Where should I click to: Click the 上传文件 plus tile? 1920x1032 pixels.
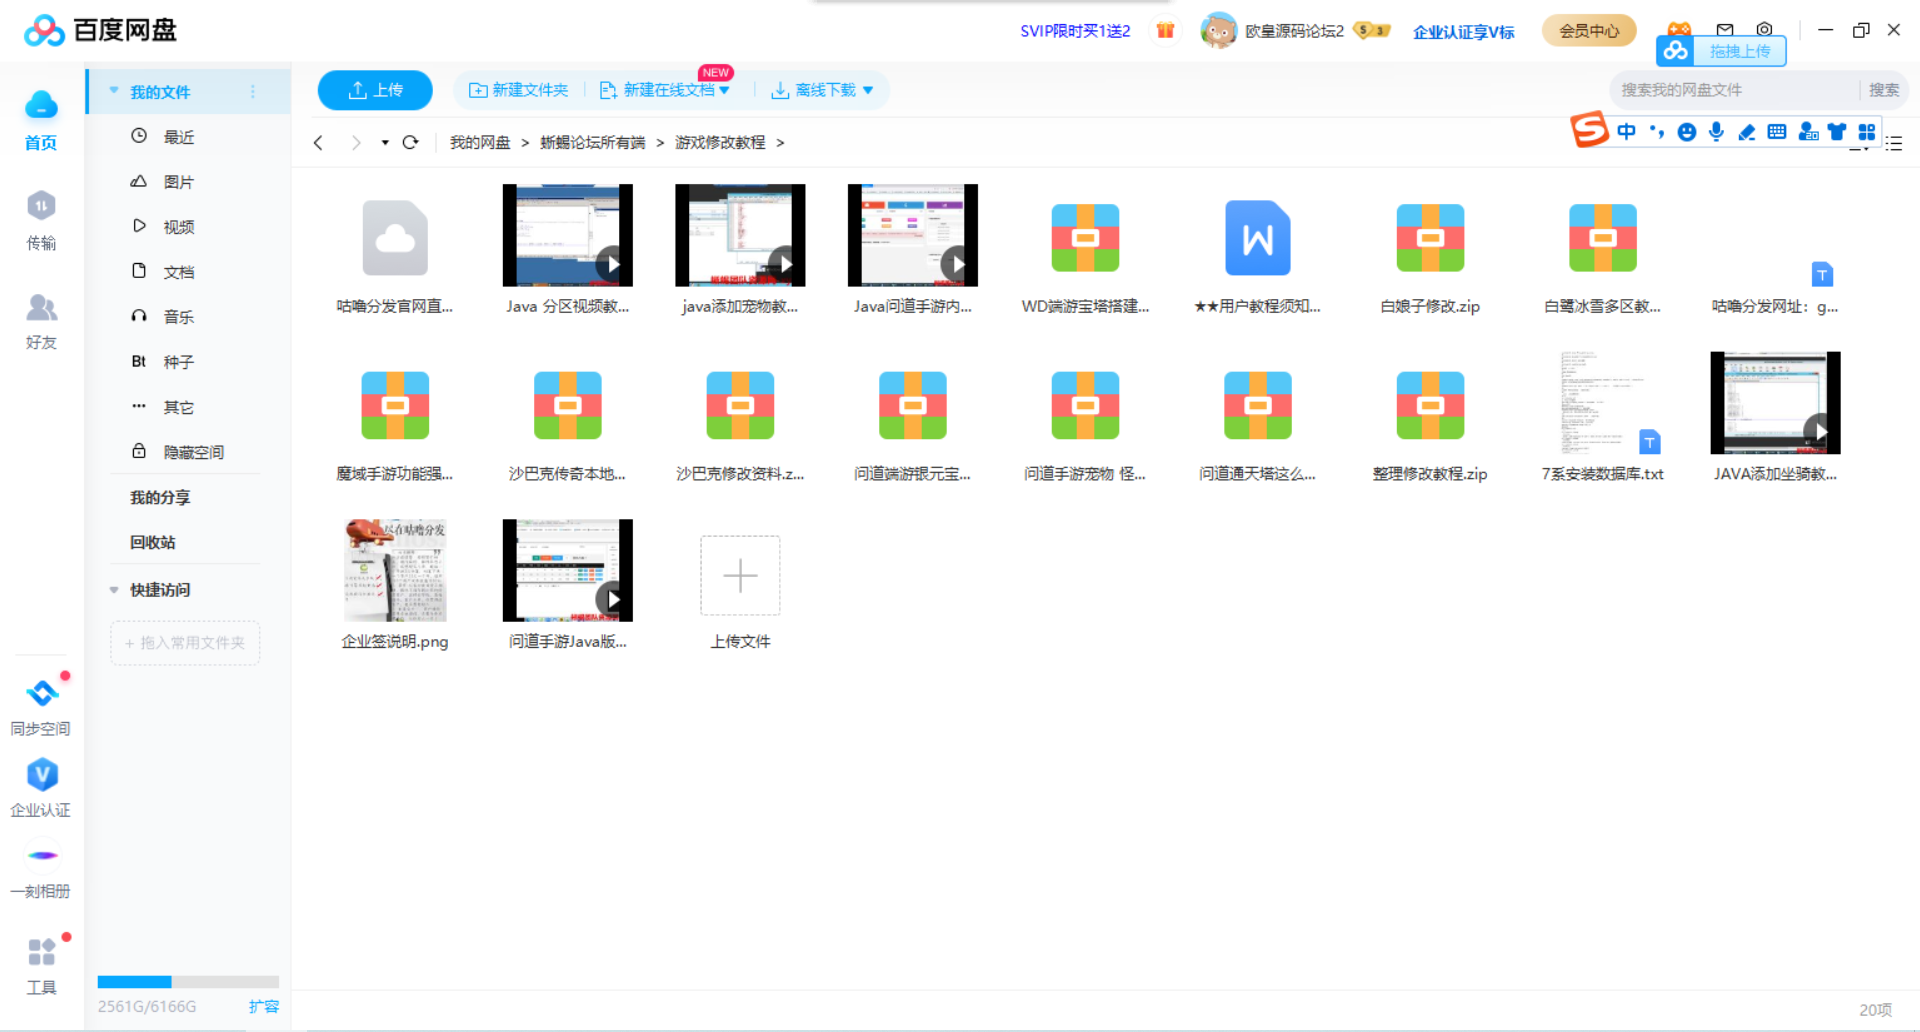(x=740, y=576)
